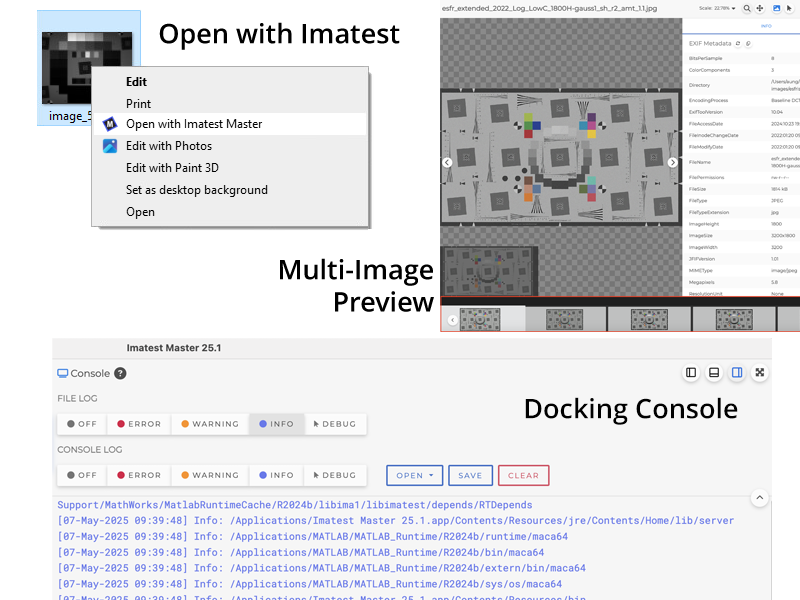Click the Photos app icon in context menu
Viewport: 800px width, 600px height.
pos(110,146)
